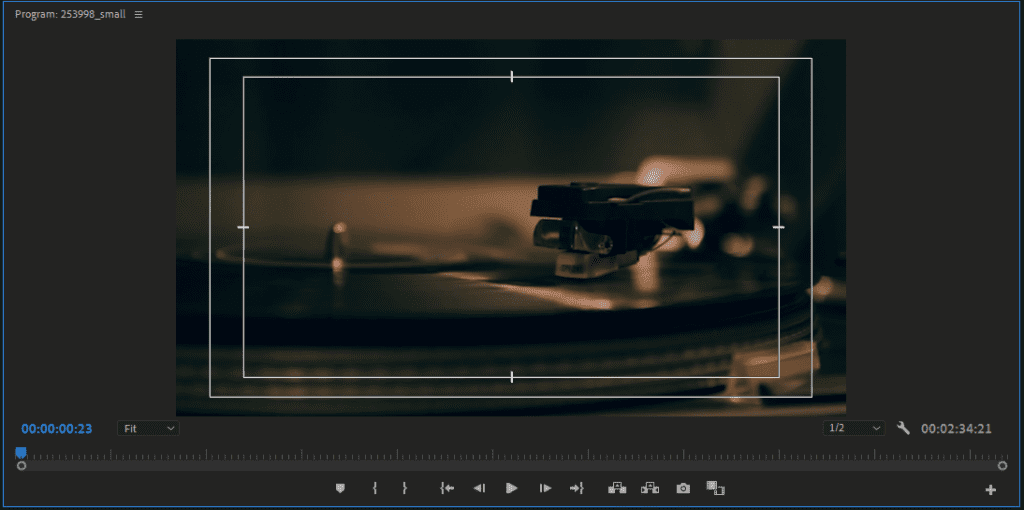Click the zoom scroll bar's left end handle
Screen dimensions: 1024x510
point(22,466)
